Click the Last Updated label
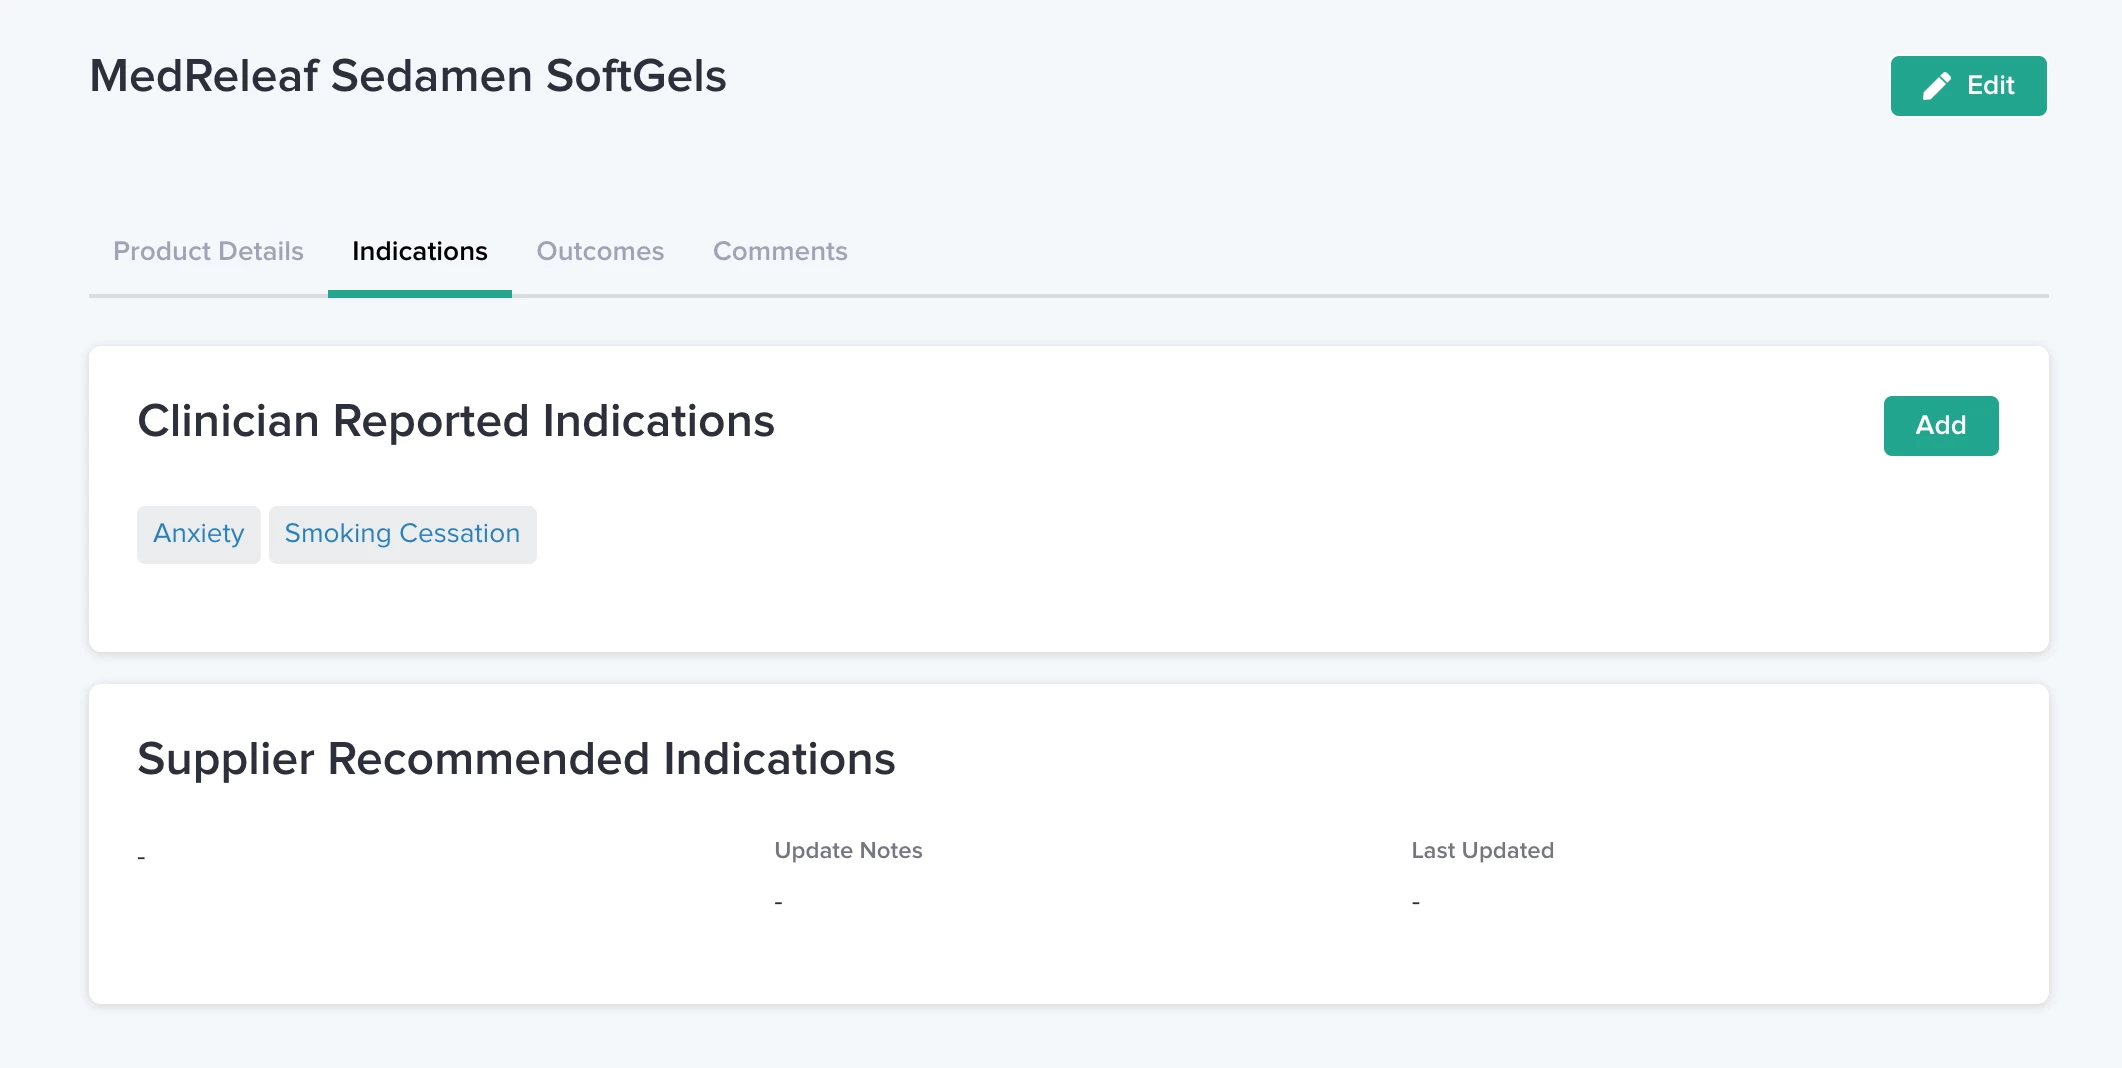 pyautogui.click(x=1482, y=850)
